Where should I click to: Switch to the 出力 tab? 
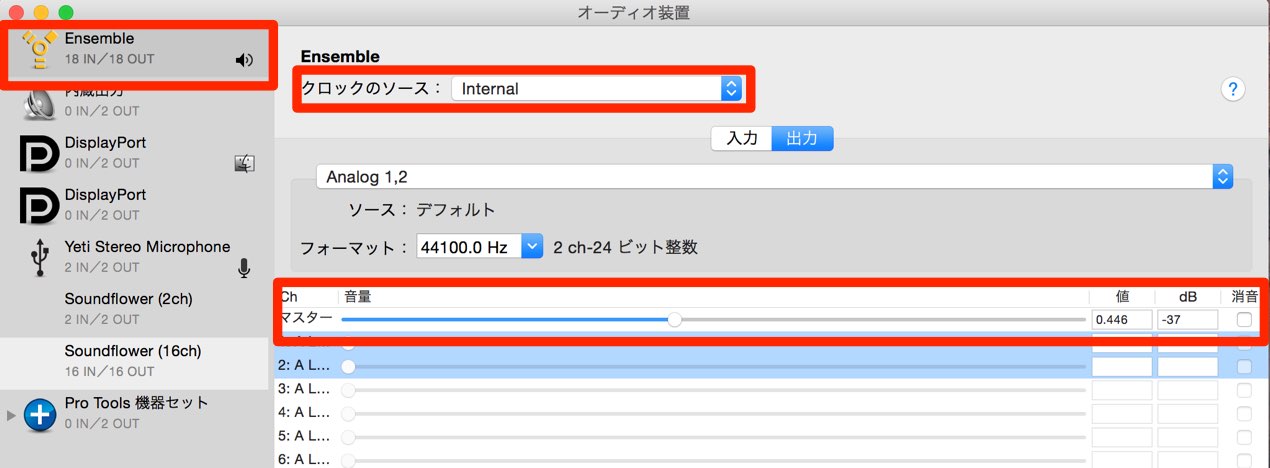click(x=802, y=139)
